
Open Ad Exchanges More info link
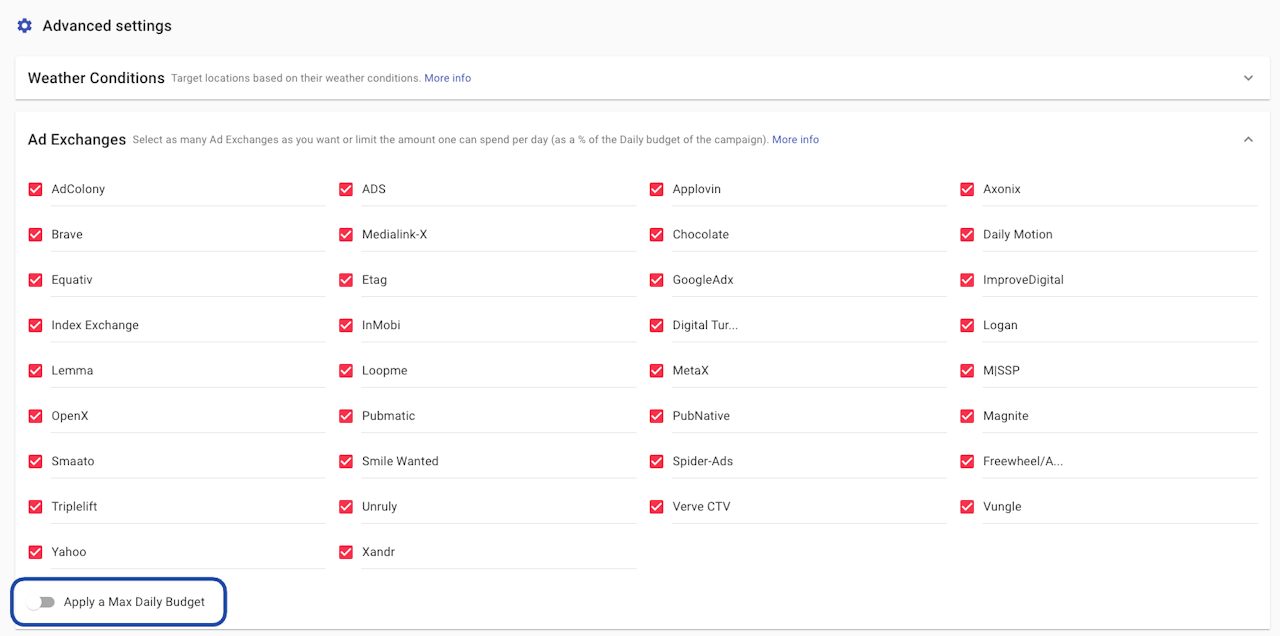[795, 140]
